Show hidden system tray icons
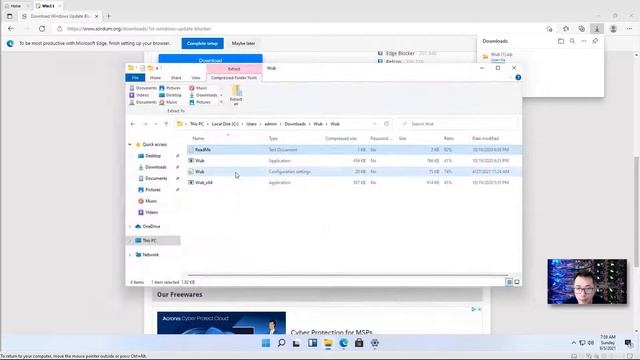This screenshot has width=640, height=360. click(x=573, y=343)
